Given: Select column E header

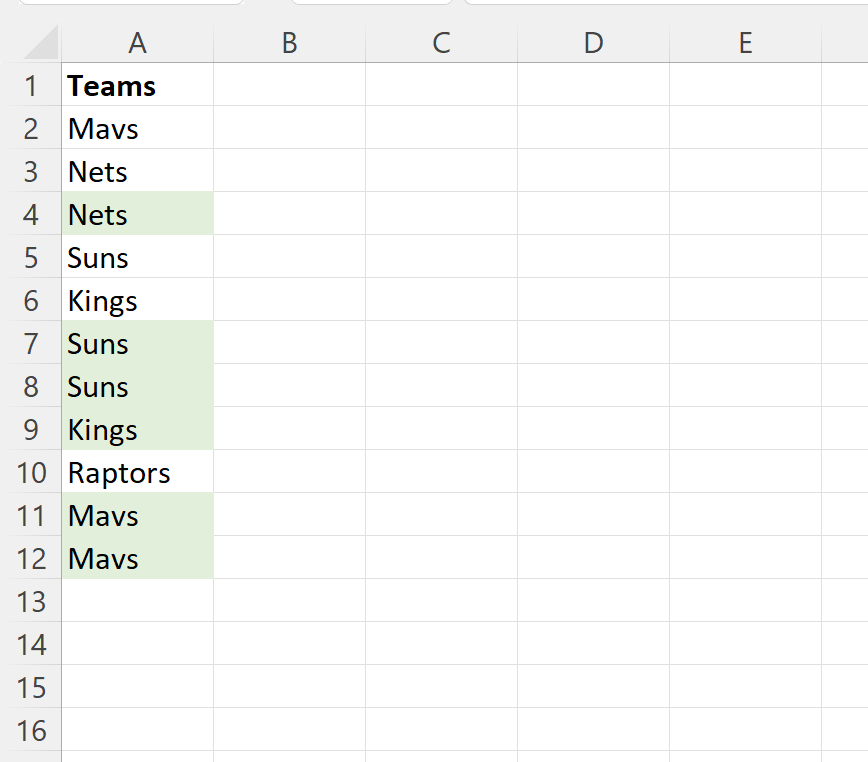Looking at the screenshot, I should [746, 43].
